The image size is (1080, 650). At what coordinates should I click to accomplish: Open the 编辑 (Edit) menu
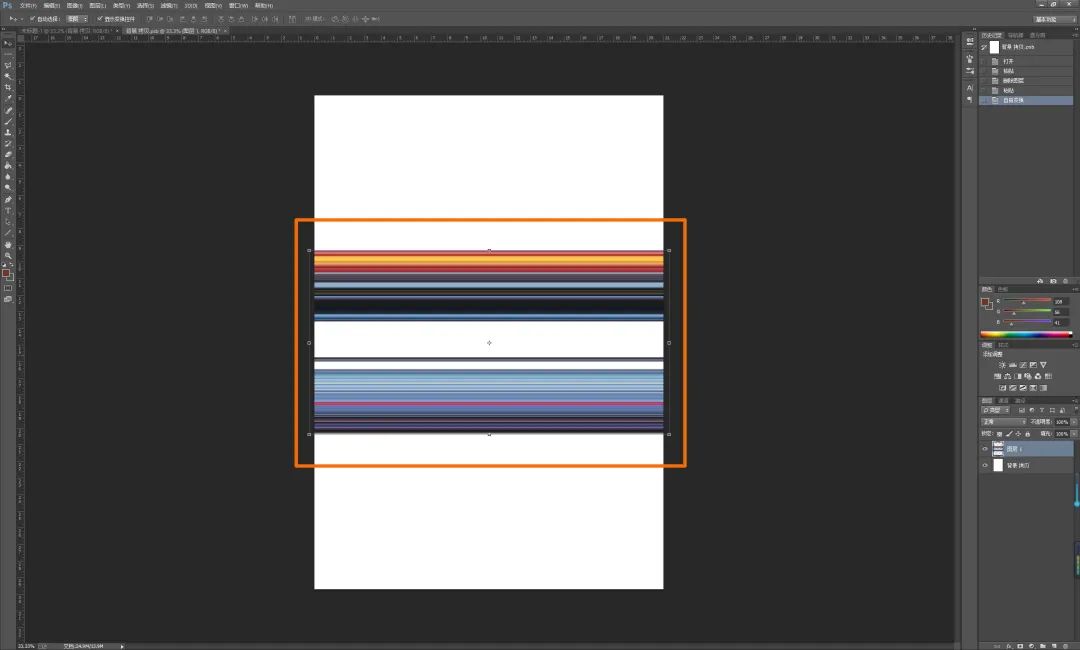click(52, 6)
